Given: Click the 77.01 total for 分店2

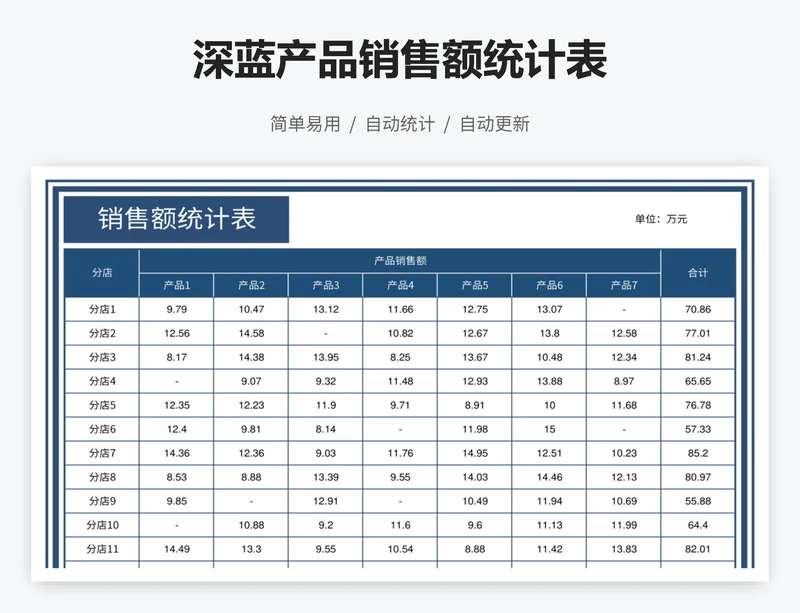Looking at the screenshot, I should (x=698, y=333).
